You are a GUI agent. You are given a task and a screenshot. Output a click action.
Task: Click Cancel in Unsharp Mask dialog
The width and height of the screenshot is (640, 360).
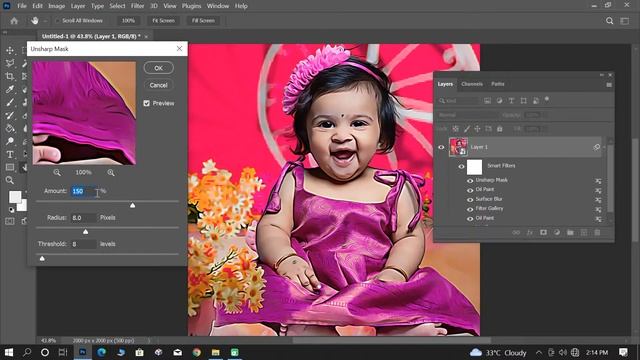[x=158, y=85]
